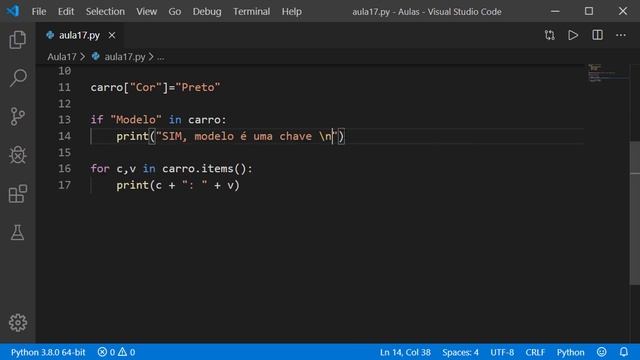The image size is (640, 360).
Task: Select Python 3.8.0 64-bit interpreter
Action: [48, 352]
